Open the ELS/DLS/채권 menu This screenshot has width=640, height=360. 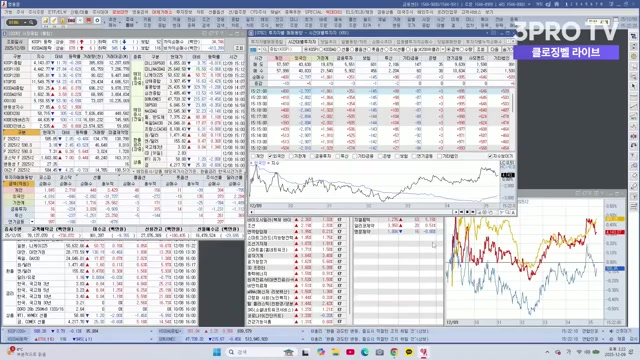pyautogui.click(x=359, y=12)
